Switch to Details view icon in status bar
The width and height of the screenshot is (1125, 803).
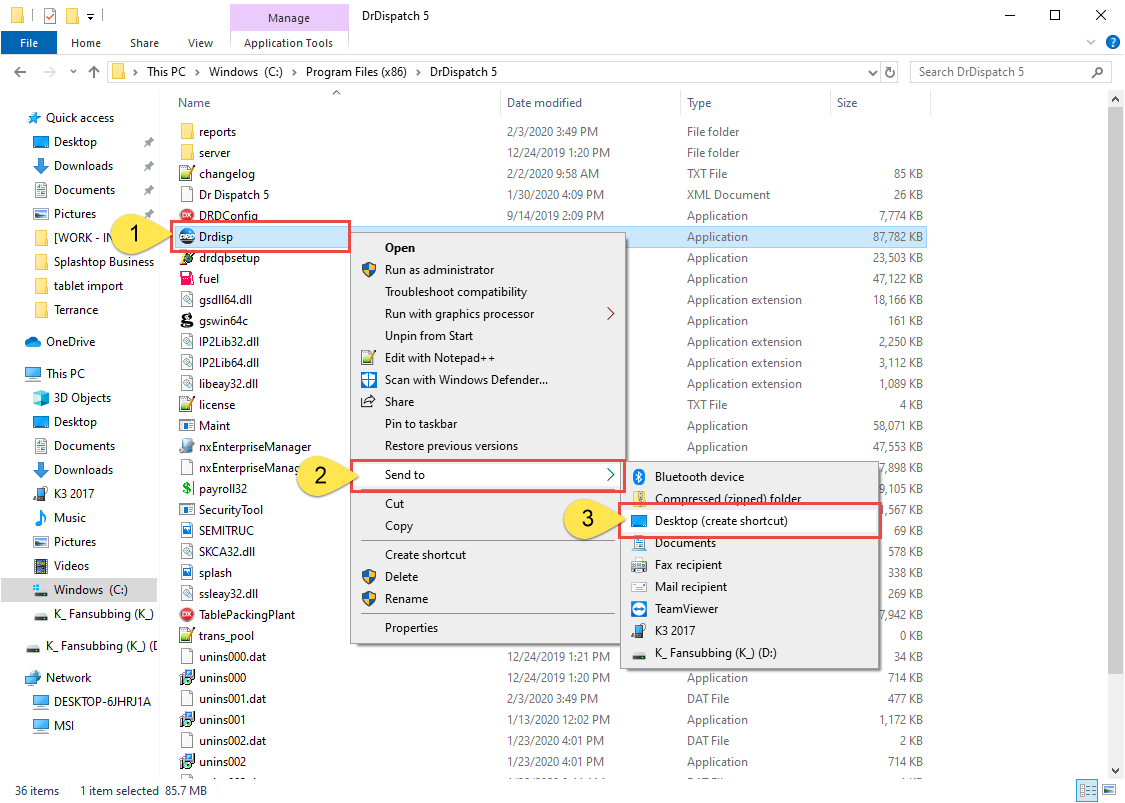point(1088,791)
